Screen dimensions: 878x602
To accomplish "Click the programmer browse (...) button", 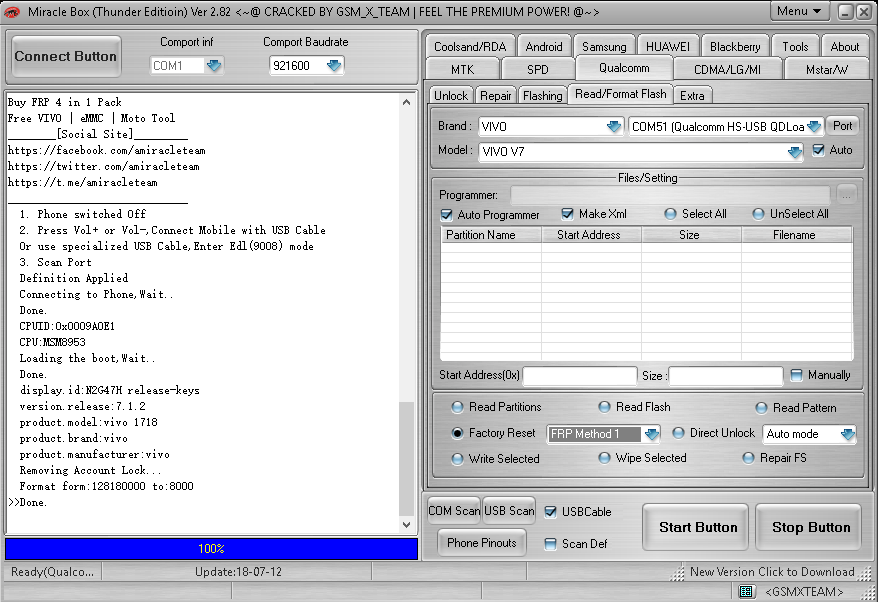I will 846,195.
